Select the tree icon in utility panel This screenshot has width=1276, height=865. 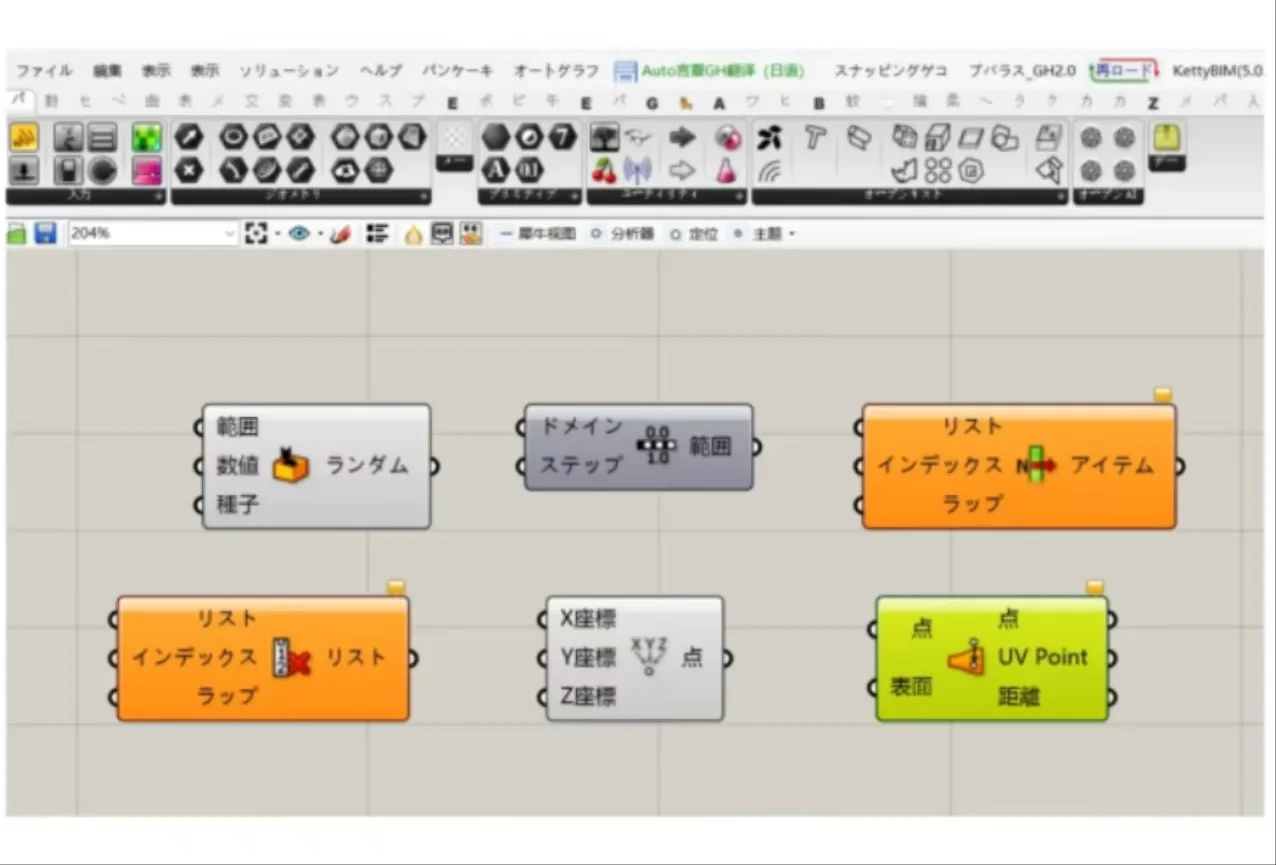pyautogui.click(x=604, y=137)
